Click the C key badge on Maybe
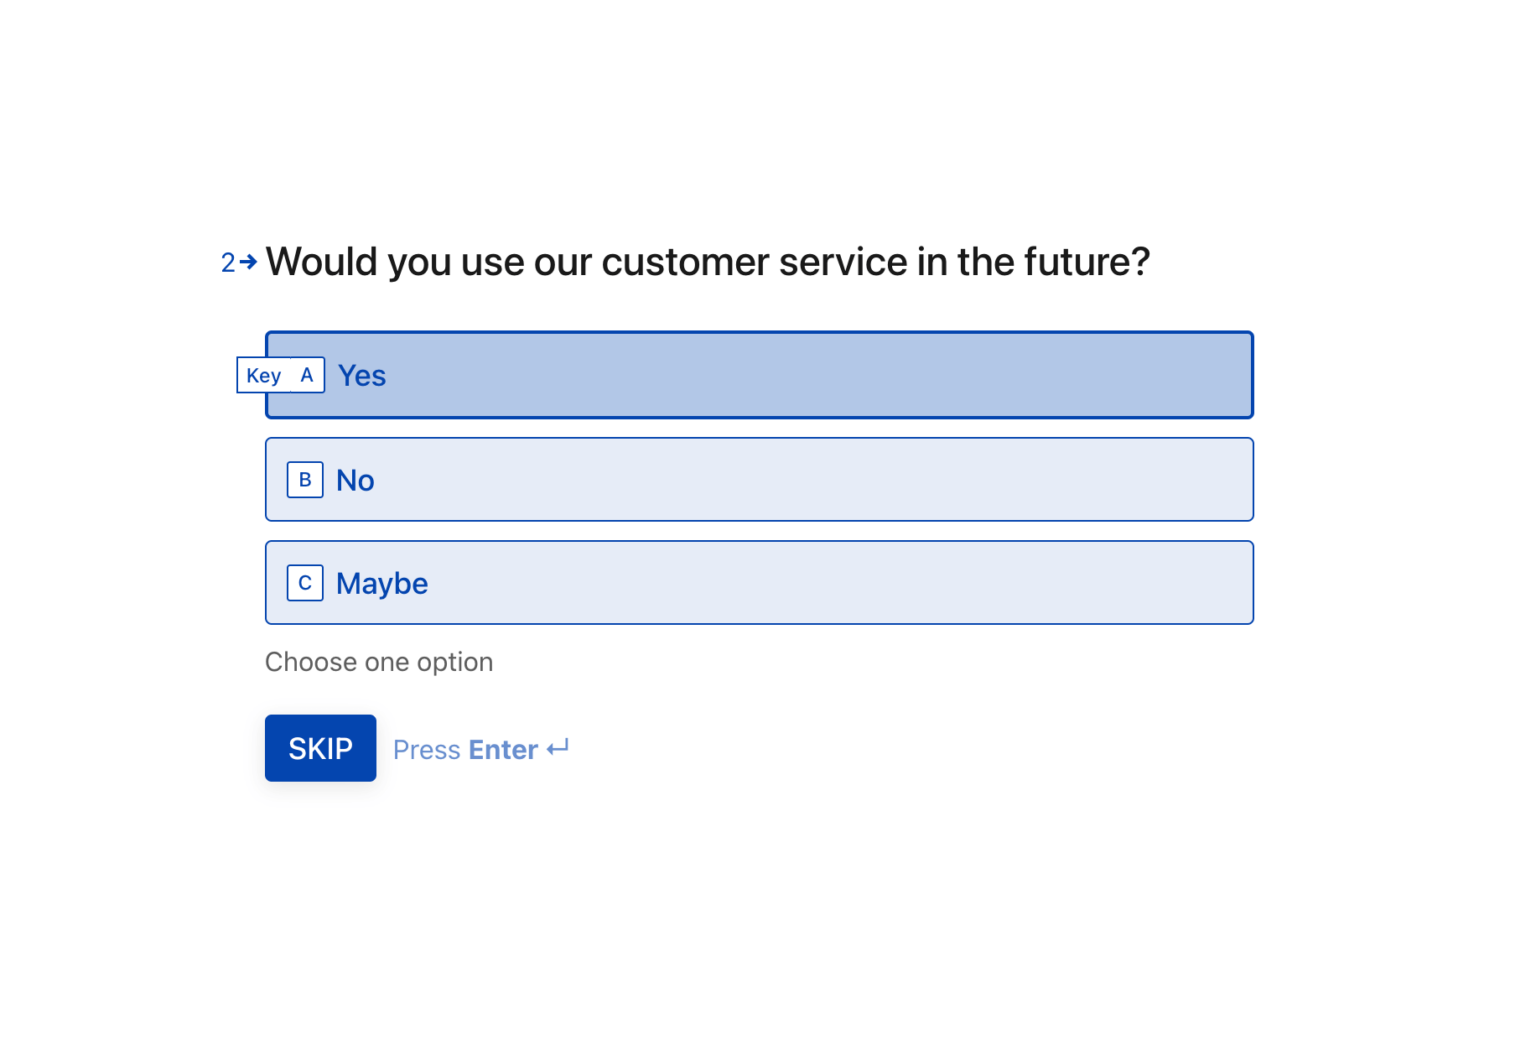 click(304, 582)
